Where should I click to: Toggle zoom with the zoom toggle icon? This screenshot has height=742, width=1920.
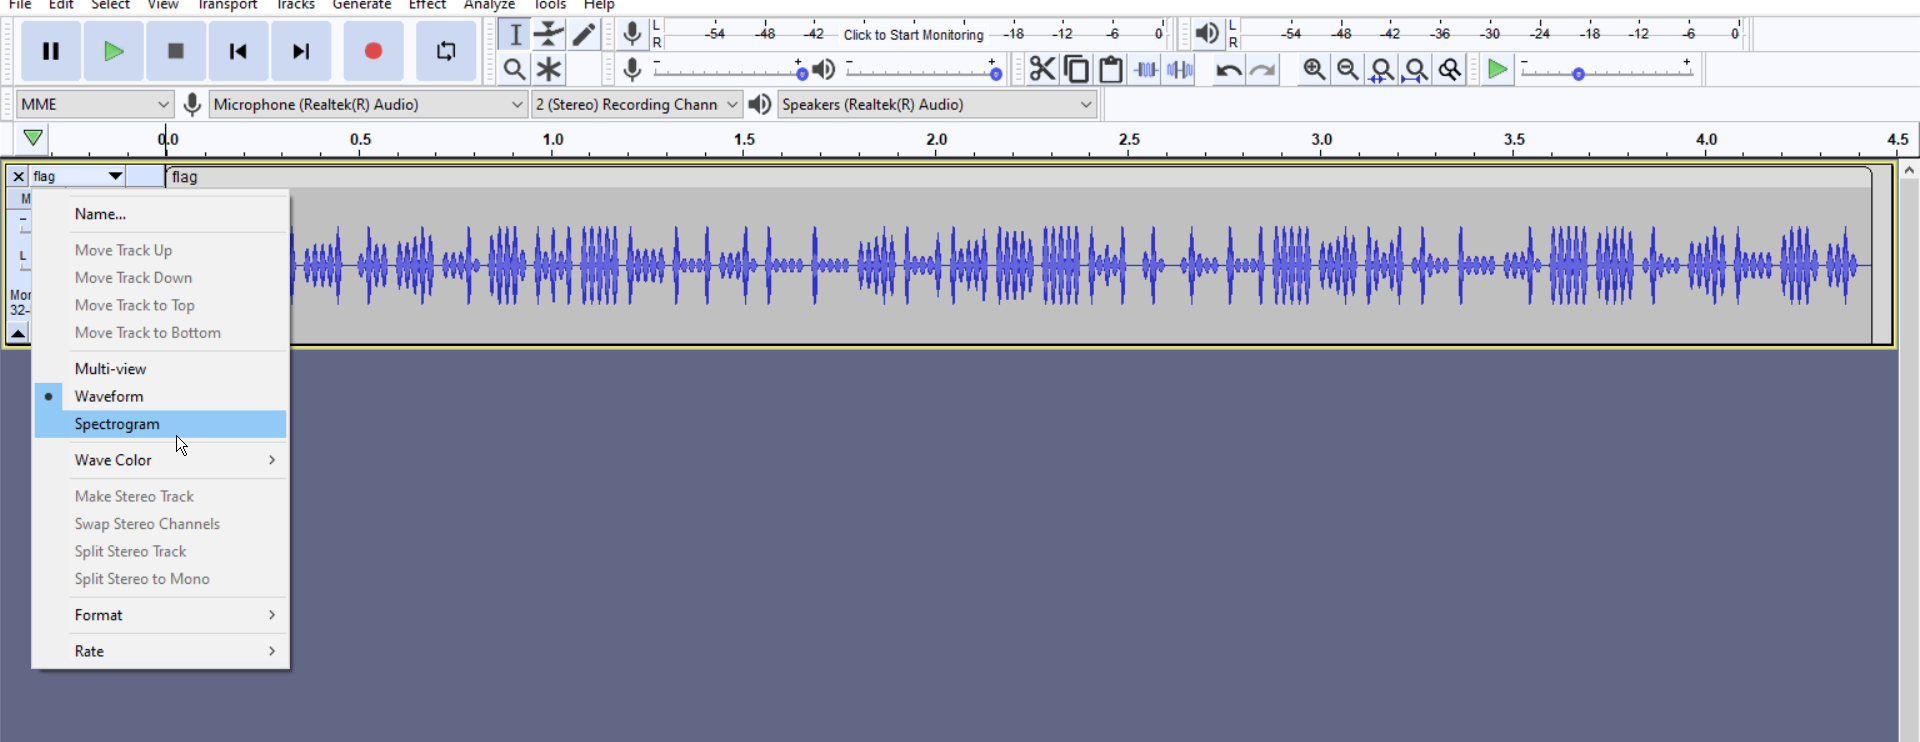pyautogui.click(x=1450, y=69)
